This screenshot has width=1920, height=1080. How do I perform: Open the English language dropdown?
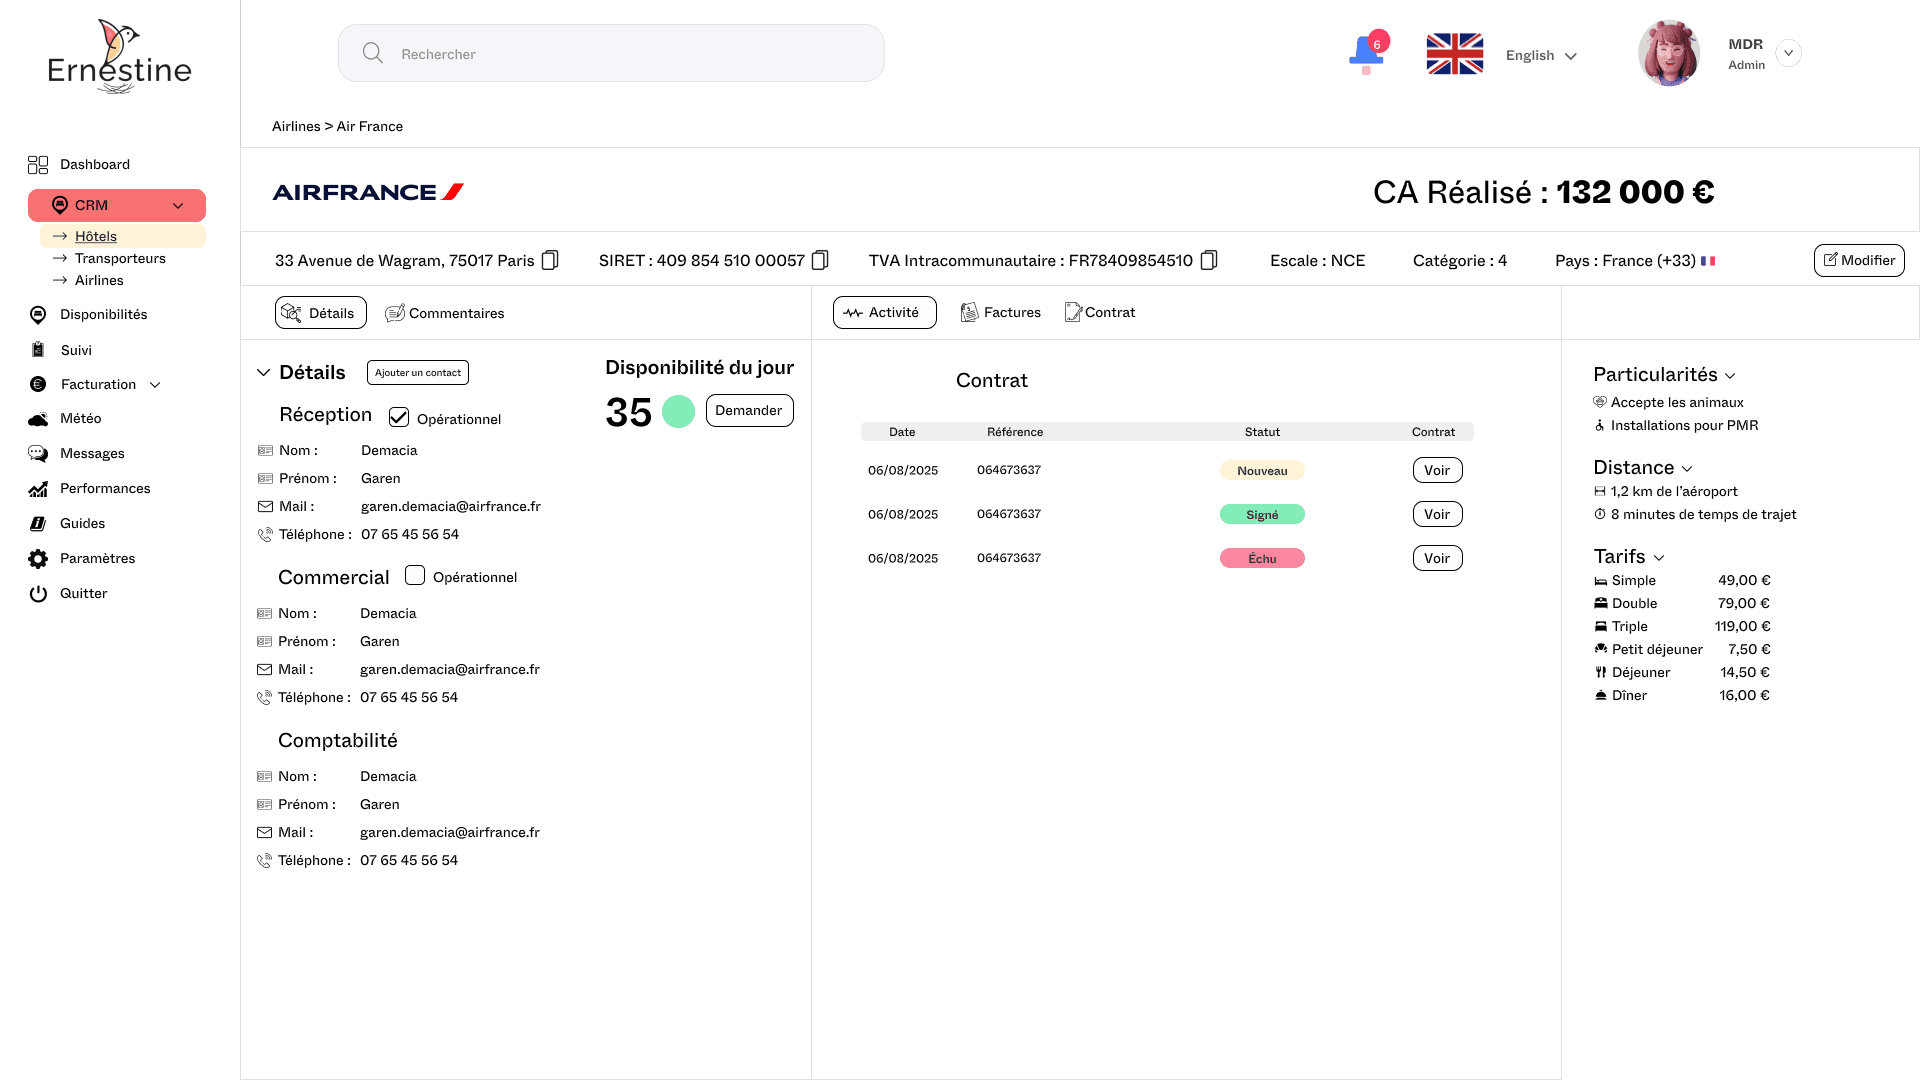(x=1541, y=55)
